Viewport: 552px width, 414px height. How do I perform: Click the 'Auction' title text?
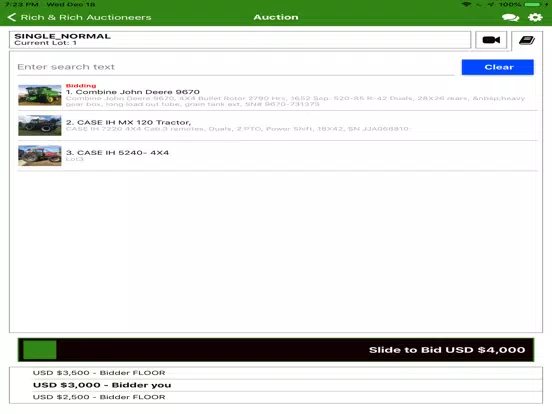click(x=276, y=17)
